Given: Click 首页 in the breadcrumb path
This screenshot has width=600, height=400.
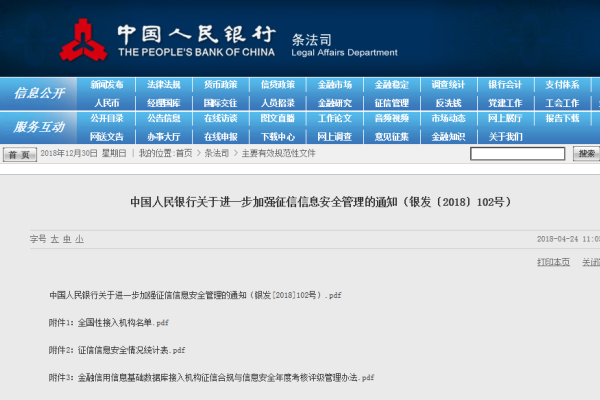Looking at the screenshot, I should tap(184, 153).
